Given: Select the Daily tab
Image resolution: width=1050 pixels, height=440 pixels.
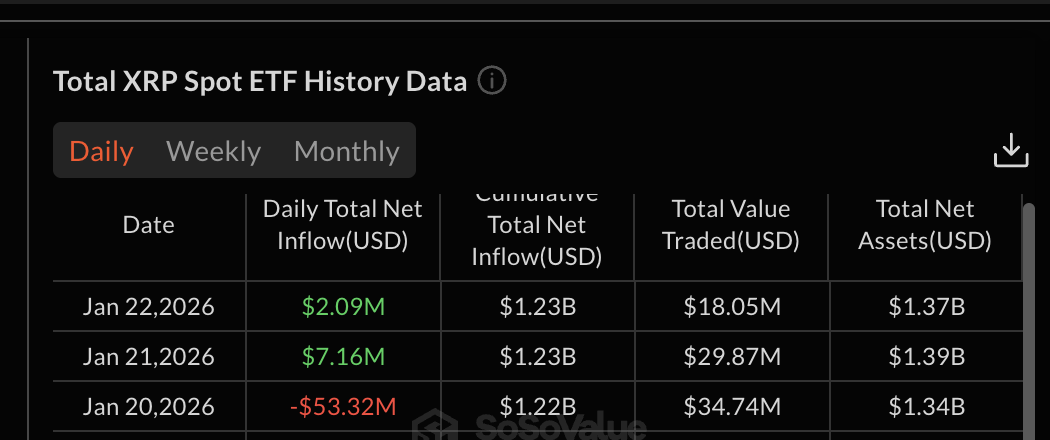Looking at the screenshot, I should tap(101, 151).
